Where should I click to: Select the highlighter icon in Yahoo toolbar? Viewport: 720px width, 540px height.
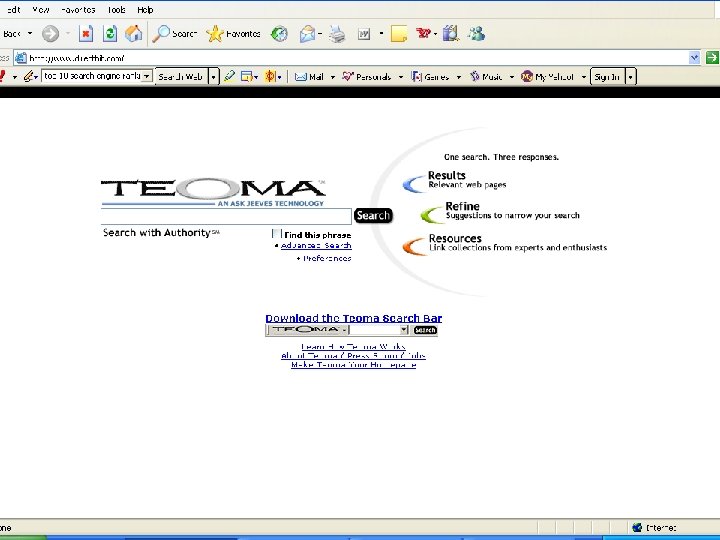[x=229, y=76]
